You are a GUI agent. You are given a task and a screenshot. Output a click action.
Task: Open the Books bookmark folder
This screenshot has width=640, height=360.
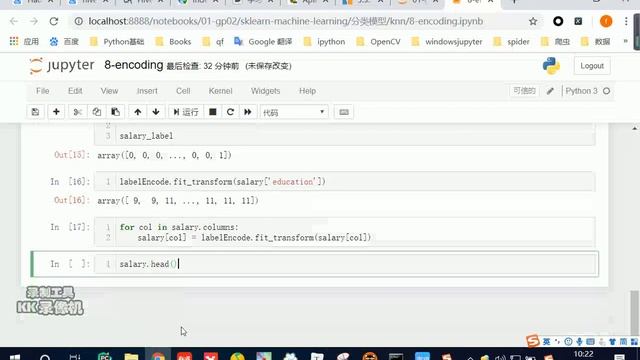point(173,41)
